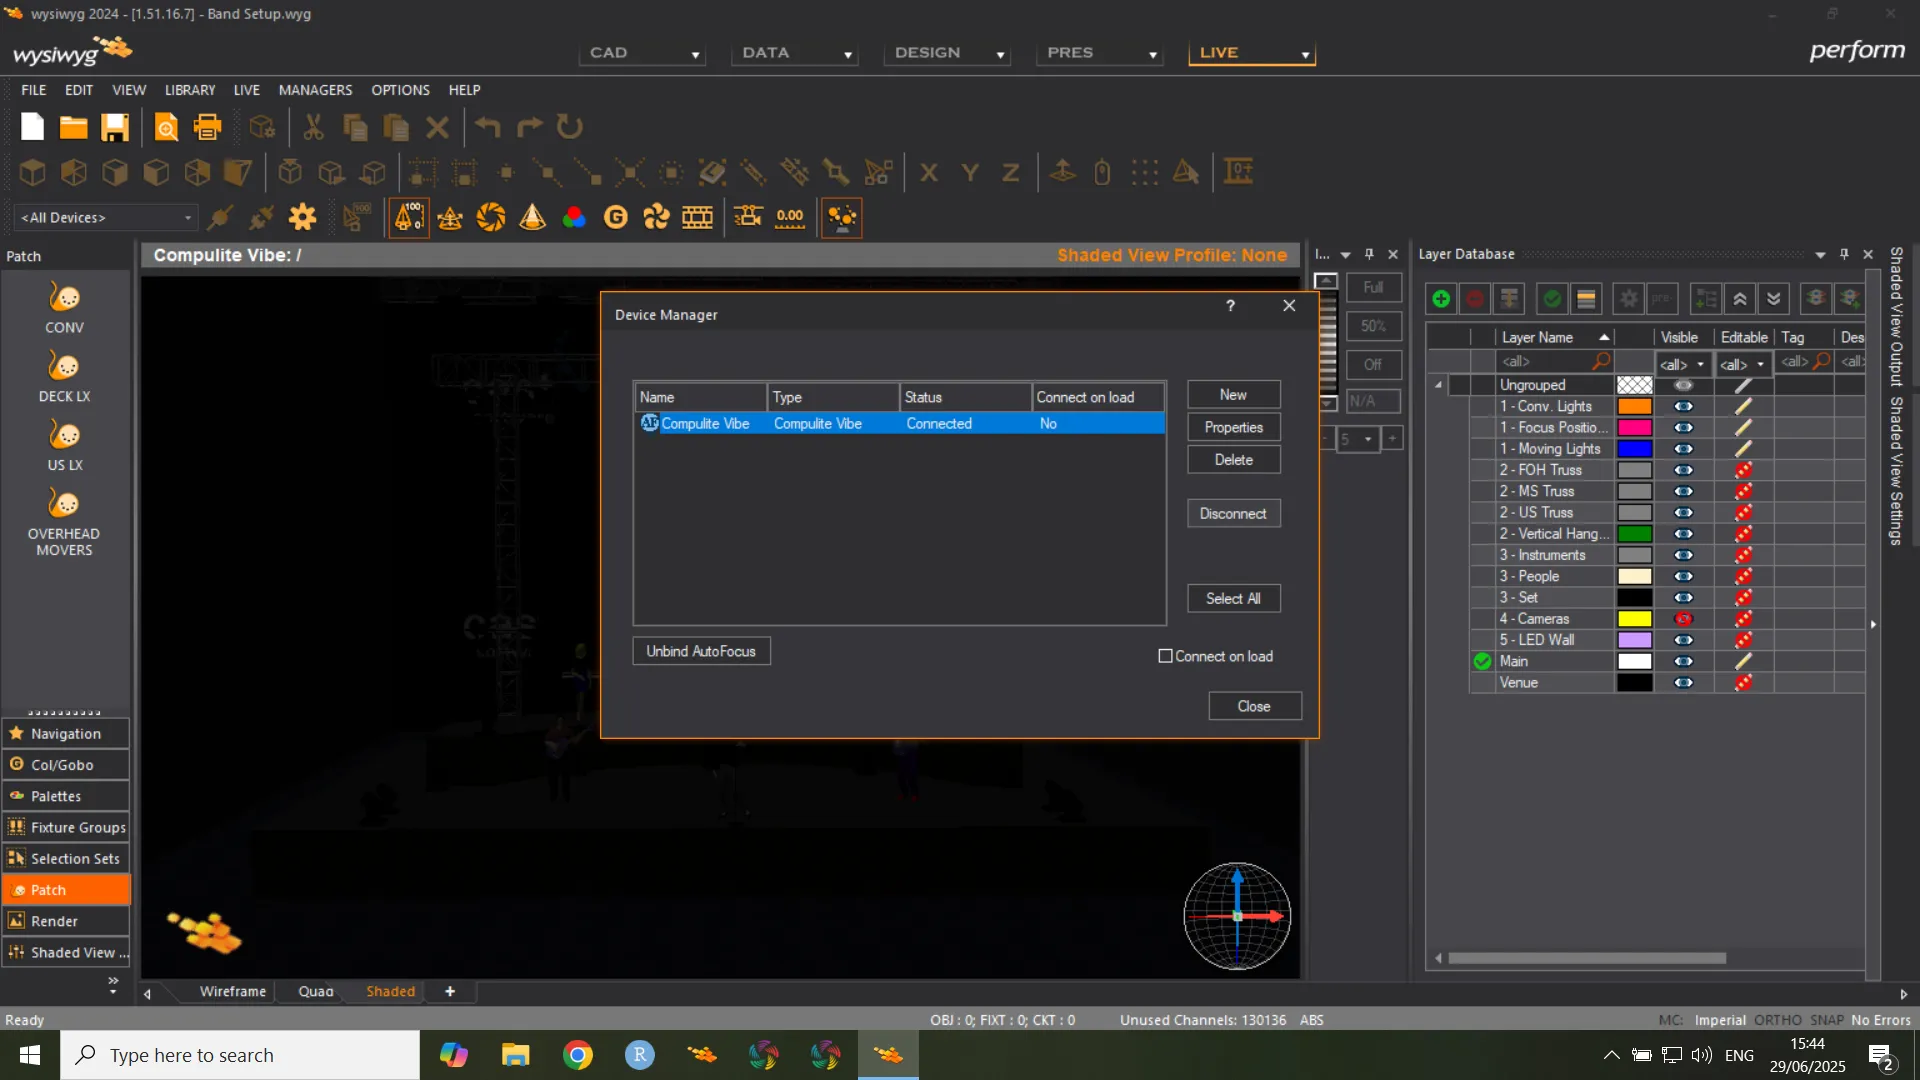Click the Y axis constraint icon
Viewport: 1920px width, 1080px height.
[x=970, y=173]
